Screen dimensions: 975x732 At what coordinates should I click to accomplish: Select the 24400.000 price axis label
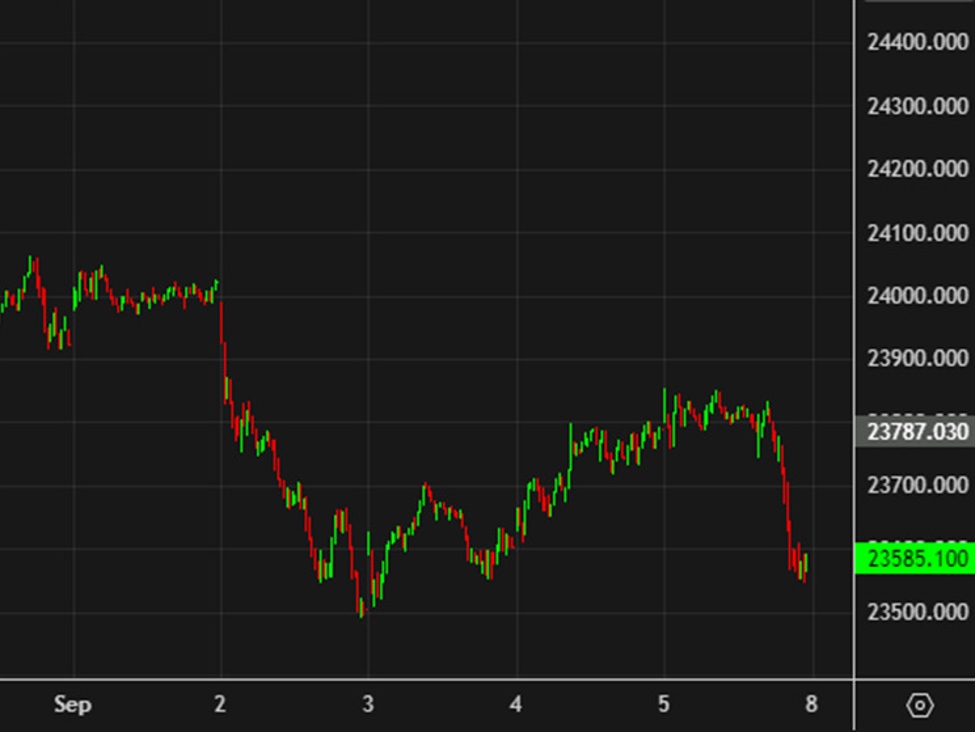tap(917, 42)
